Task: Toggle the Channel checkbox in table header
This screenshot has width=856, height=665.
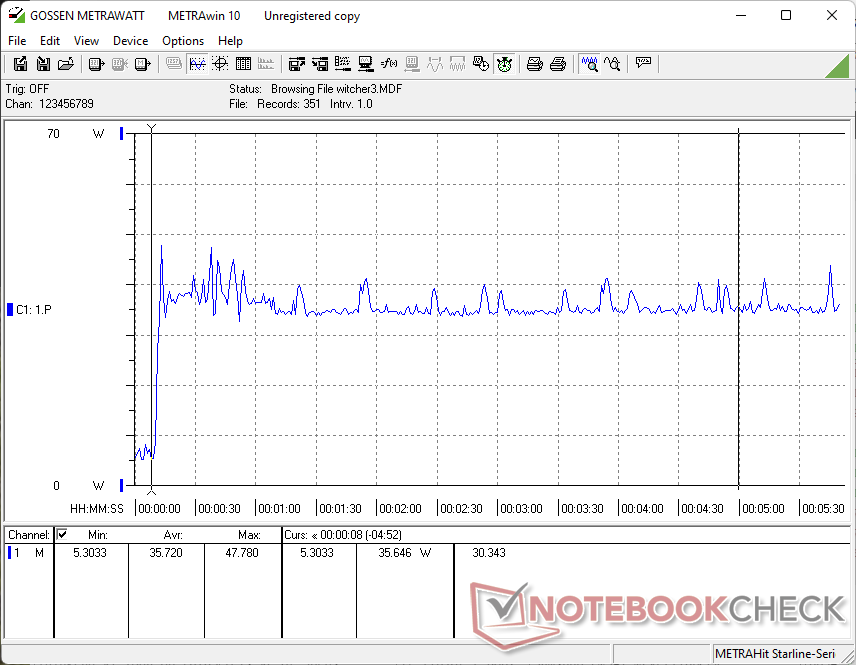Action: (62, 534)
